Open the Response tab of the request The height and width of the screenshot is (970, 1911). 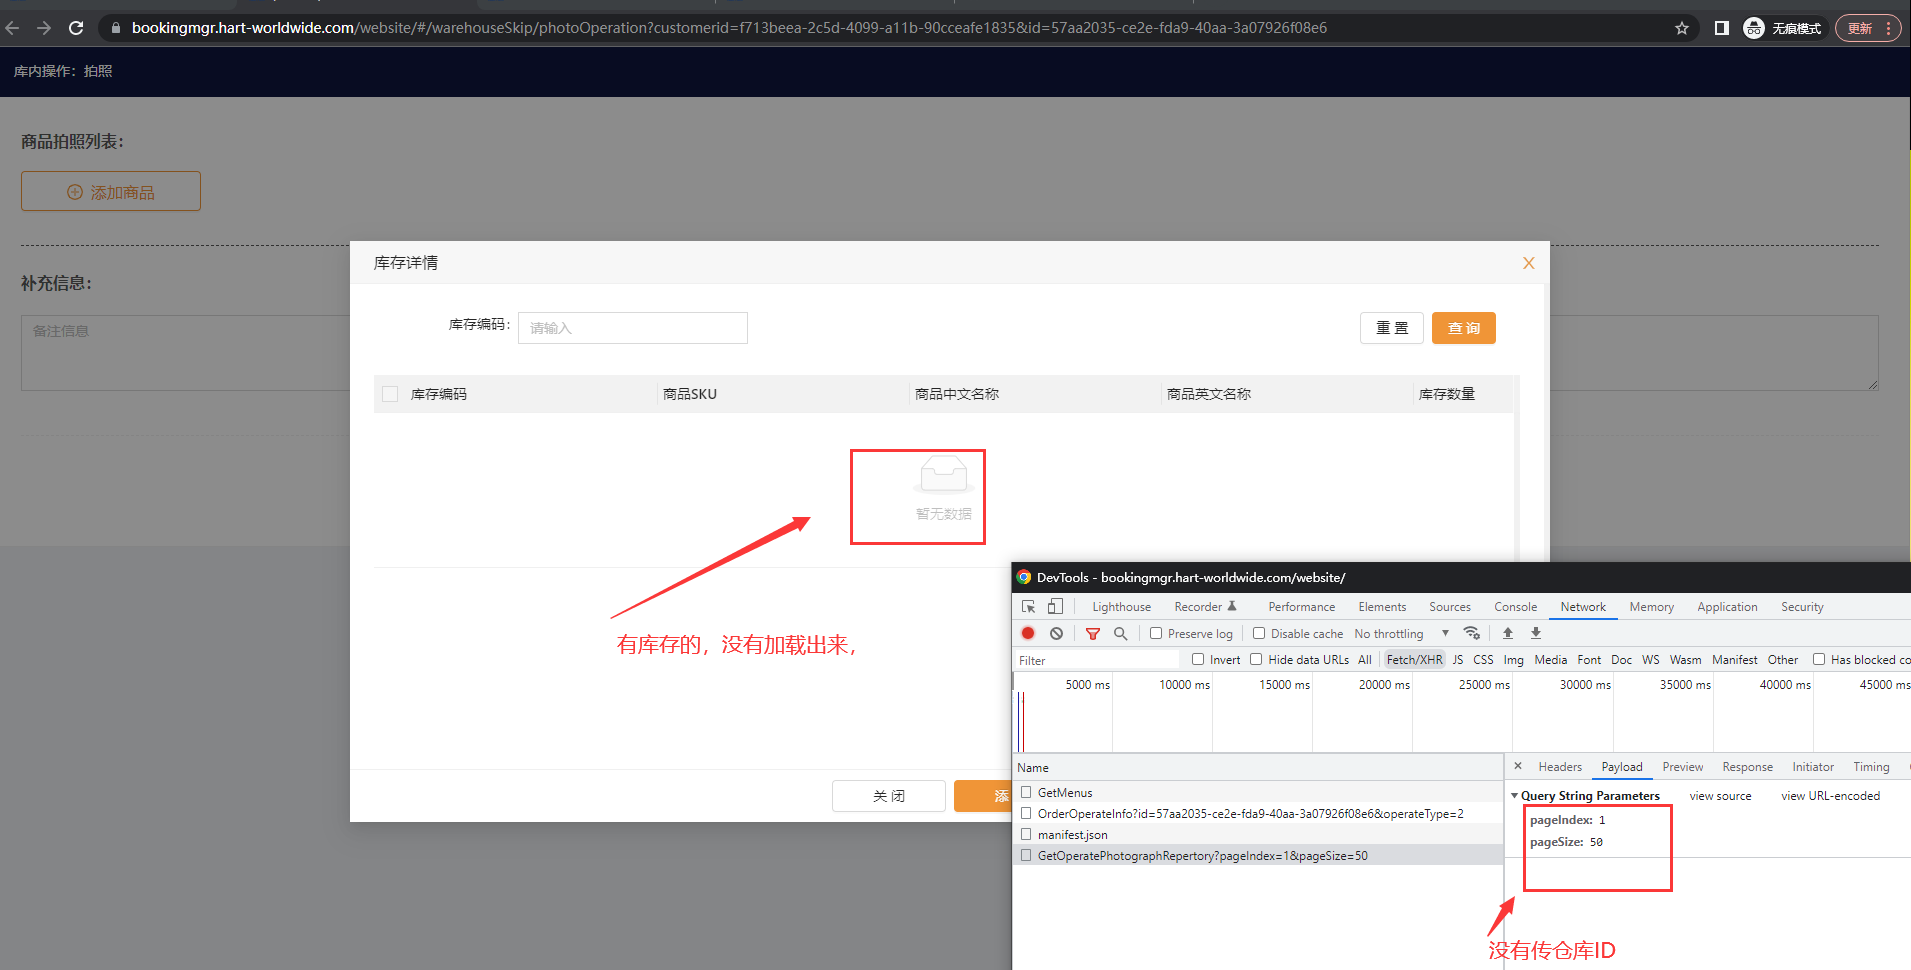click(x=1747, y=767)
